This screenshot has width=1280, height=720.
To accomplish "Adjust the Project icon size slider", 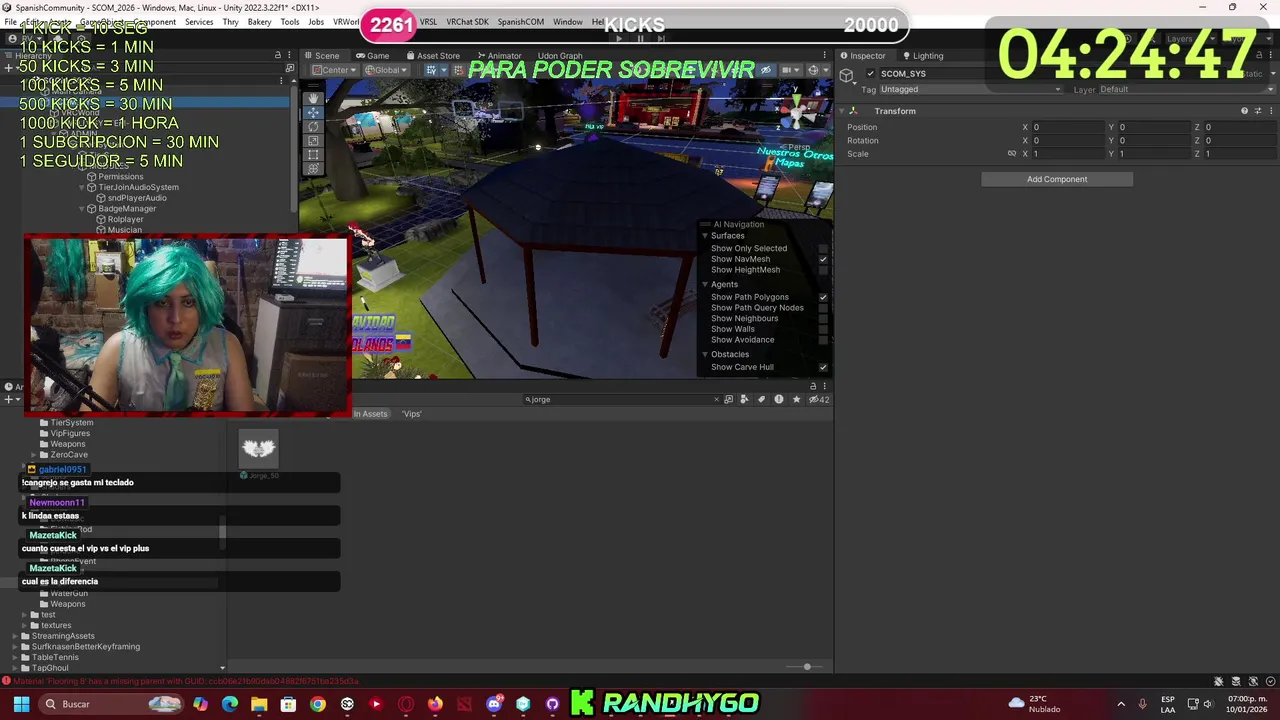I will pyautogui.click(x=807, y=667).
